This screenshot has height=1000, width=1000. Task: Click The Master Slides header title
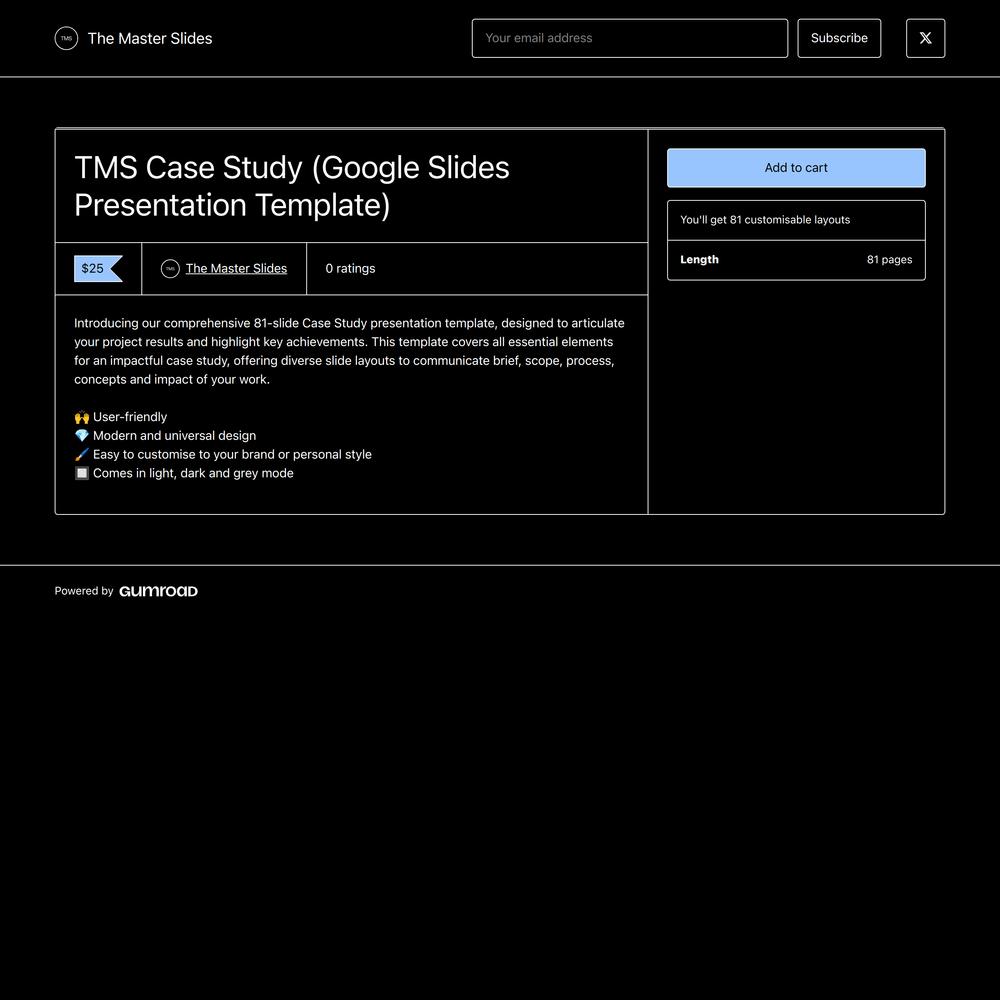(150, 38)
